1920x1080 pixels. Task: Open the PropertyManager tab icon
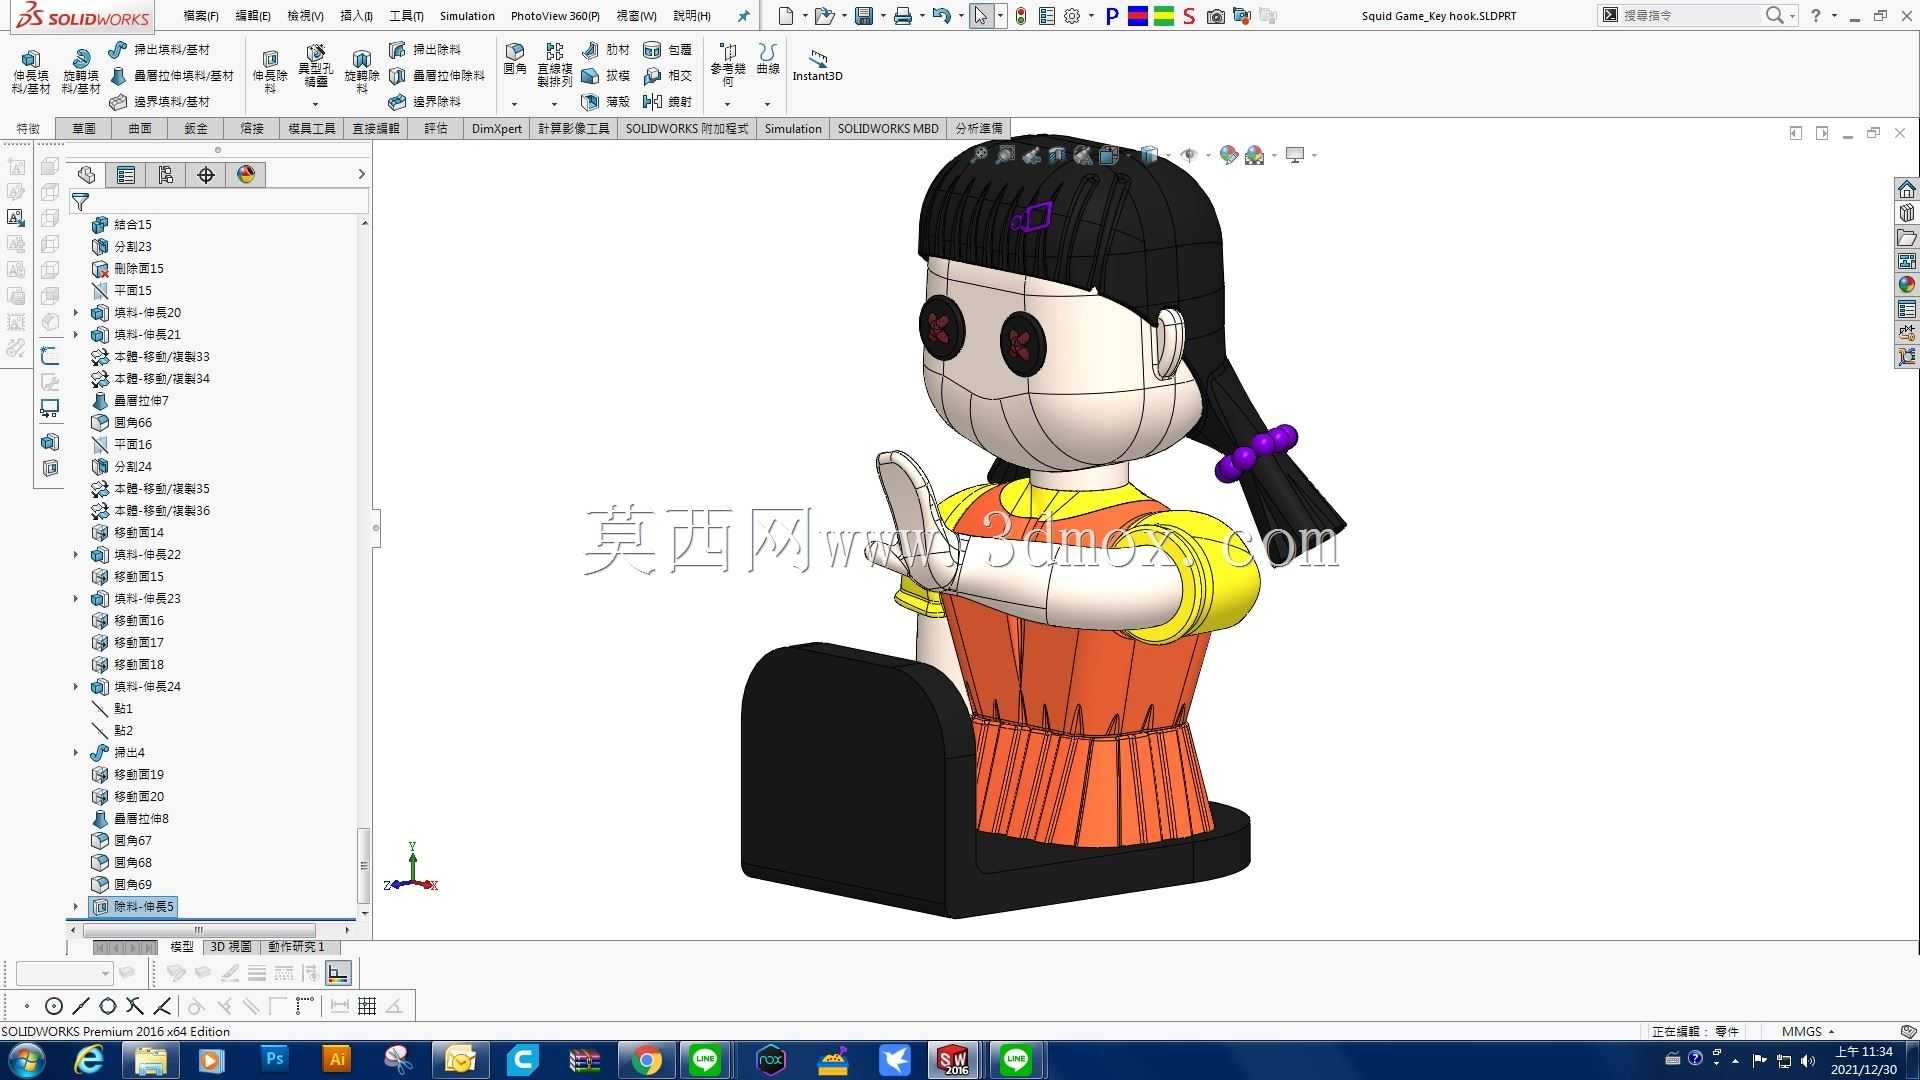126,175
